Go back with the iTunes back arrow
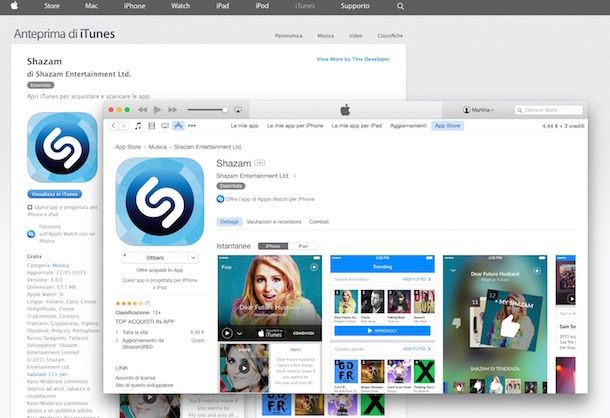 (113, 126)
